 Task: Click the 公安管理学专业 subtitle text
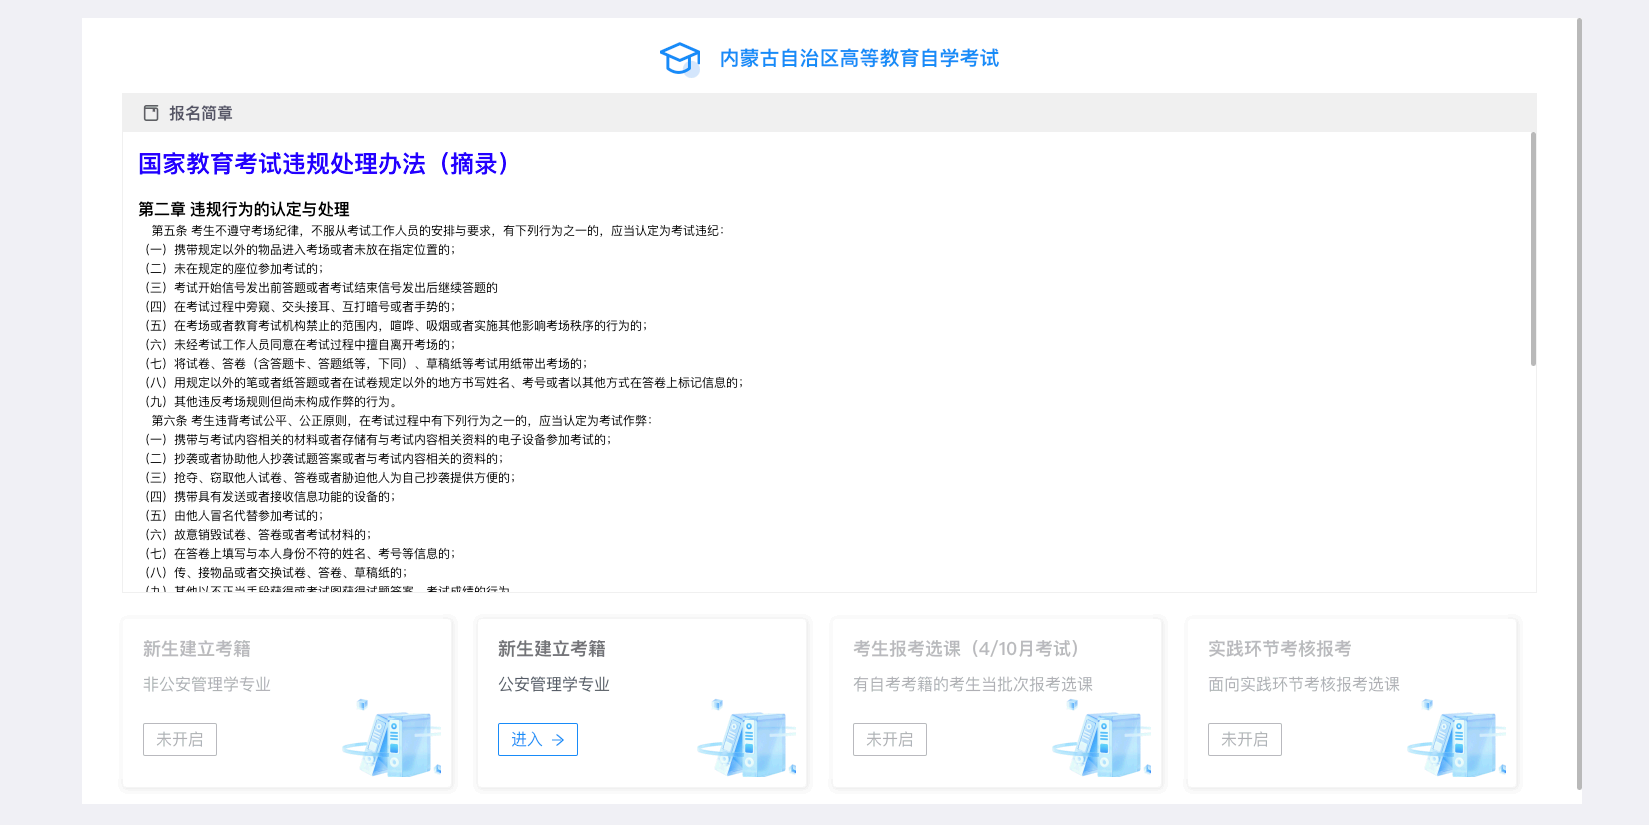(x=554, y=685)
